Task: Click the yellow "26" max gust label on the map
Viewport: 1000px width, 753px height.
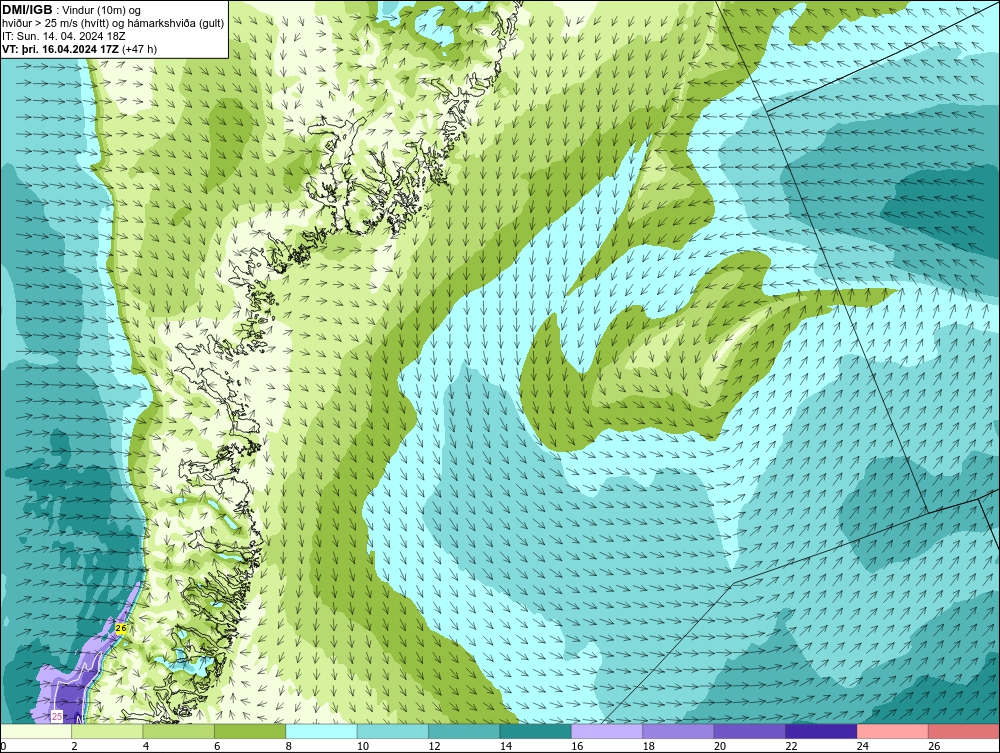Action: pyautogui.click(x=121, y=629)
